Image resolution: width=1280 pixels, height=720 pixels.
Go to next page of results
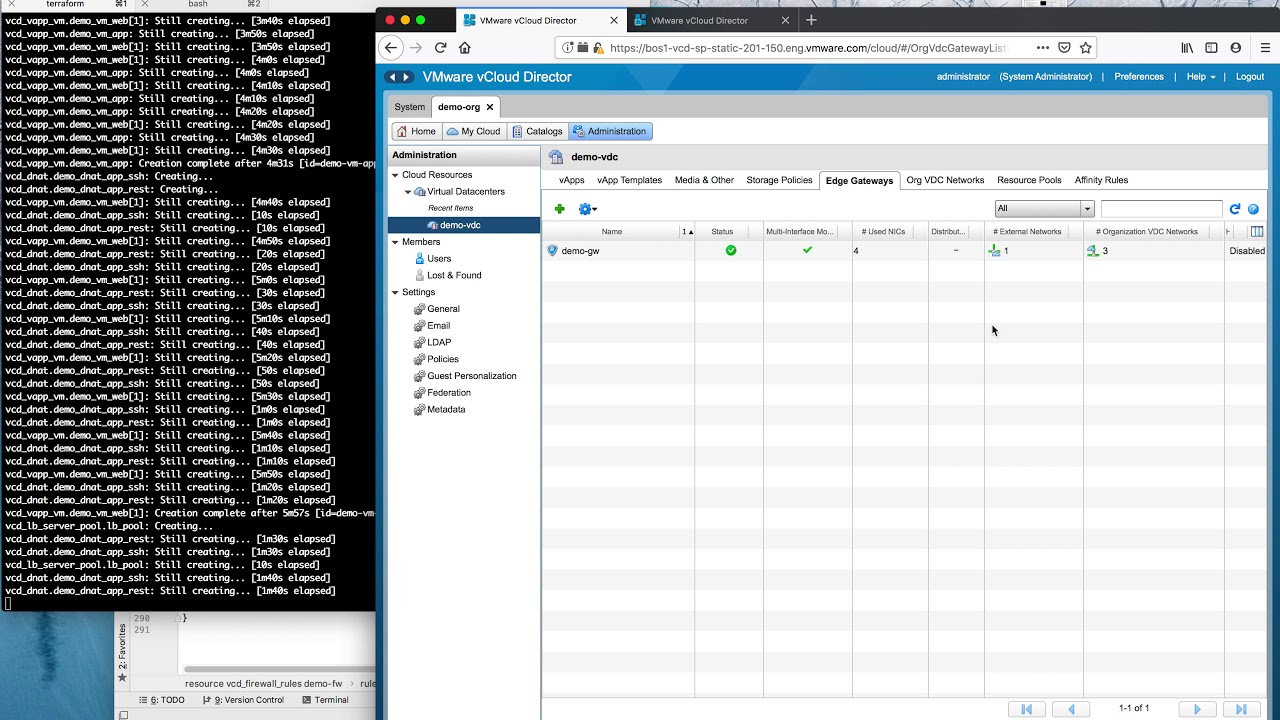pos(1197,709)
